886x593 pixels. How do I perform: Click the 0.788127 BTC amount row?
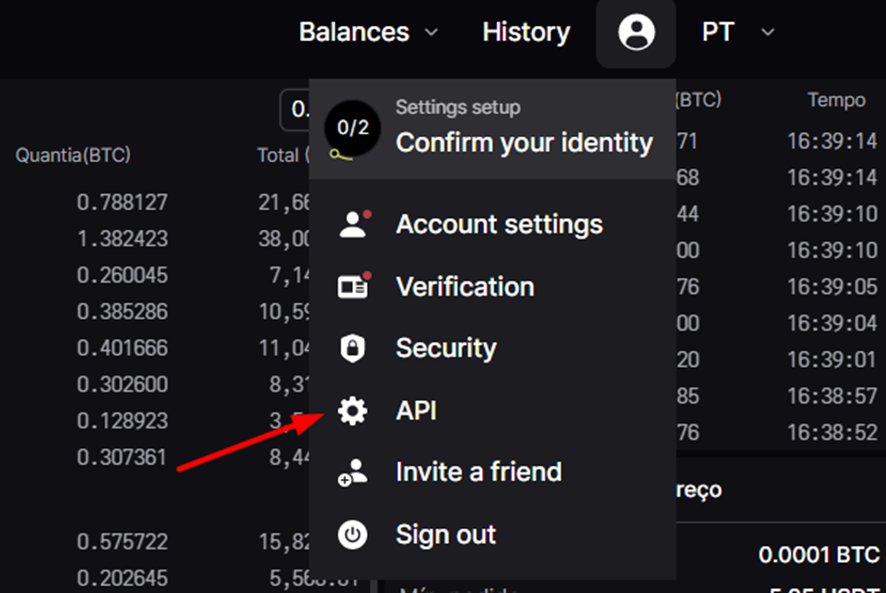pyautogui.click(x=122, y=203)
